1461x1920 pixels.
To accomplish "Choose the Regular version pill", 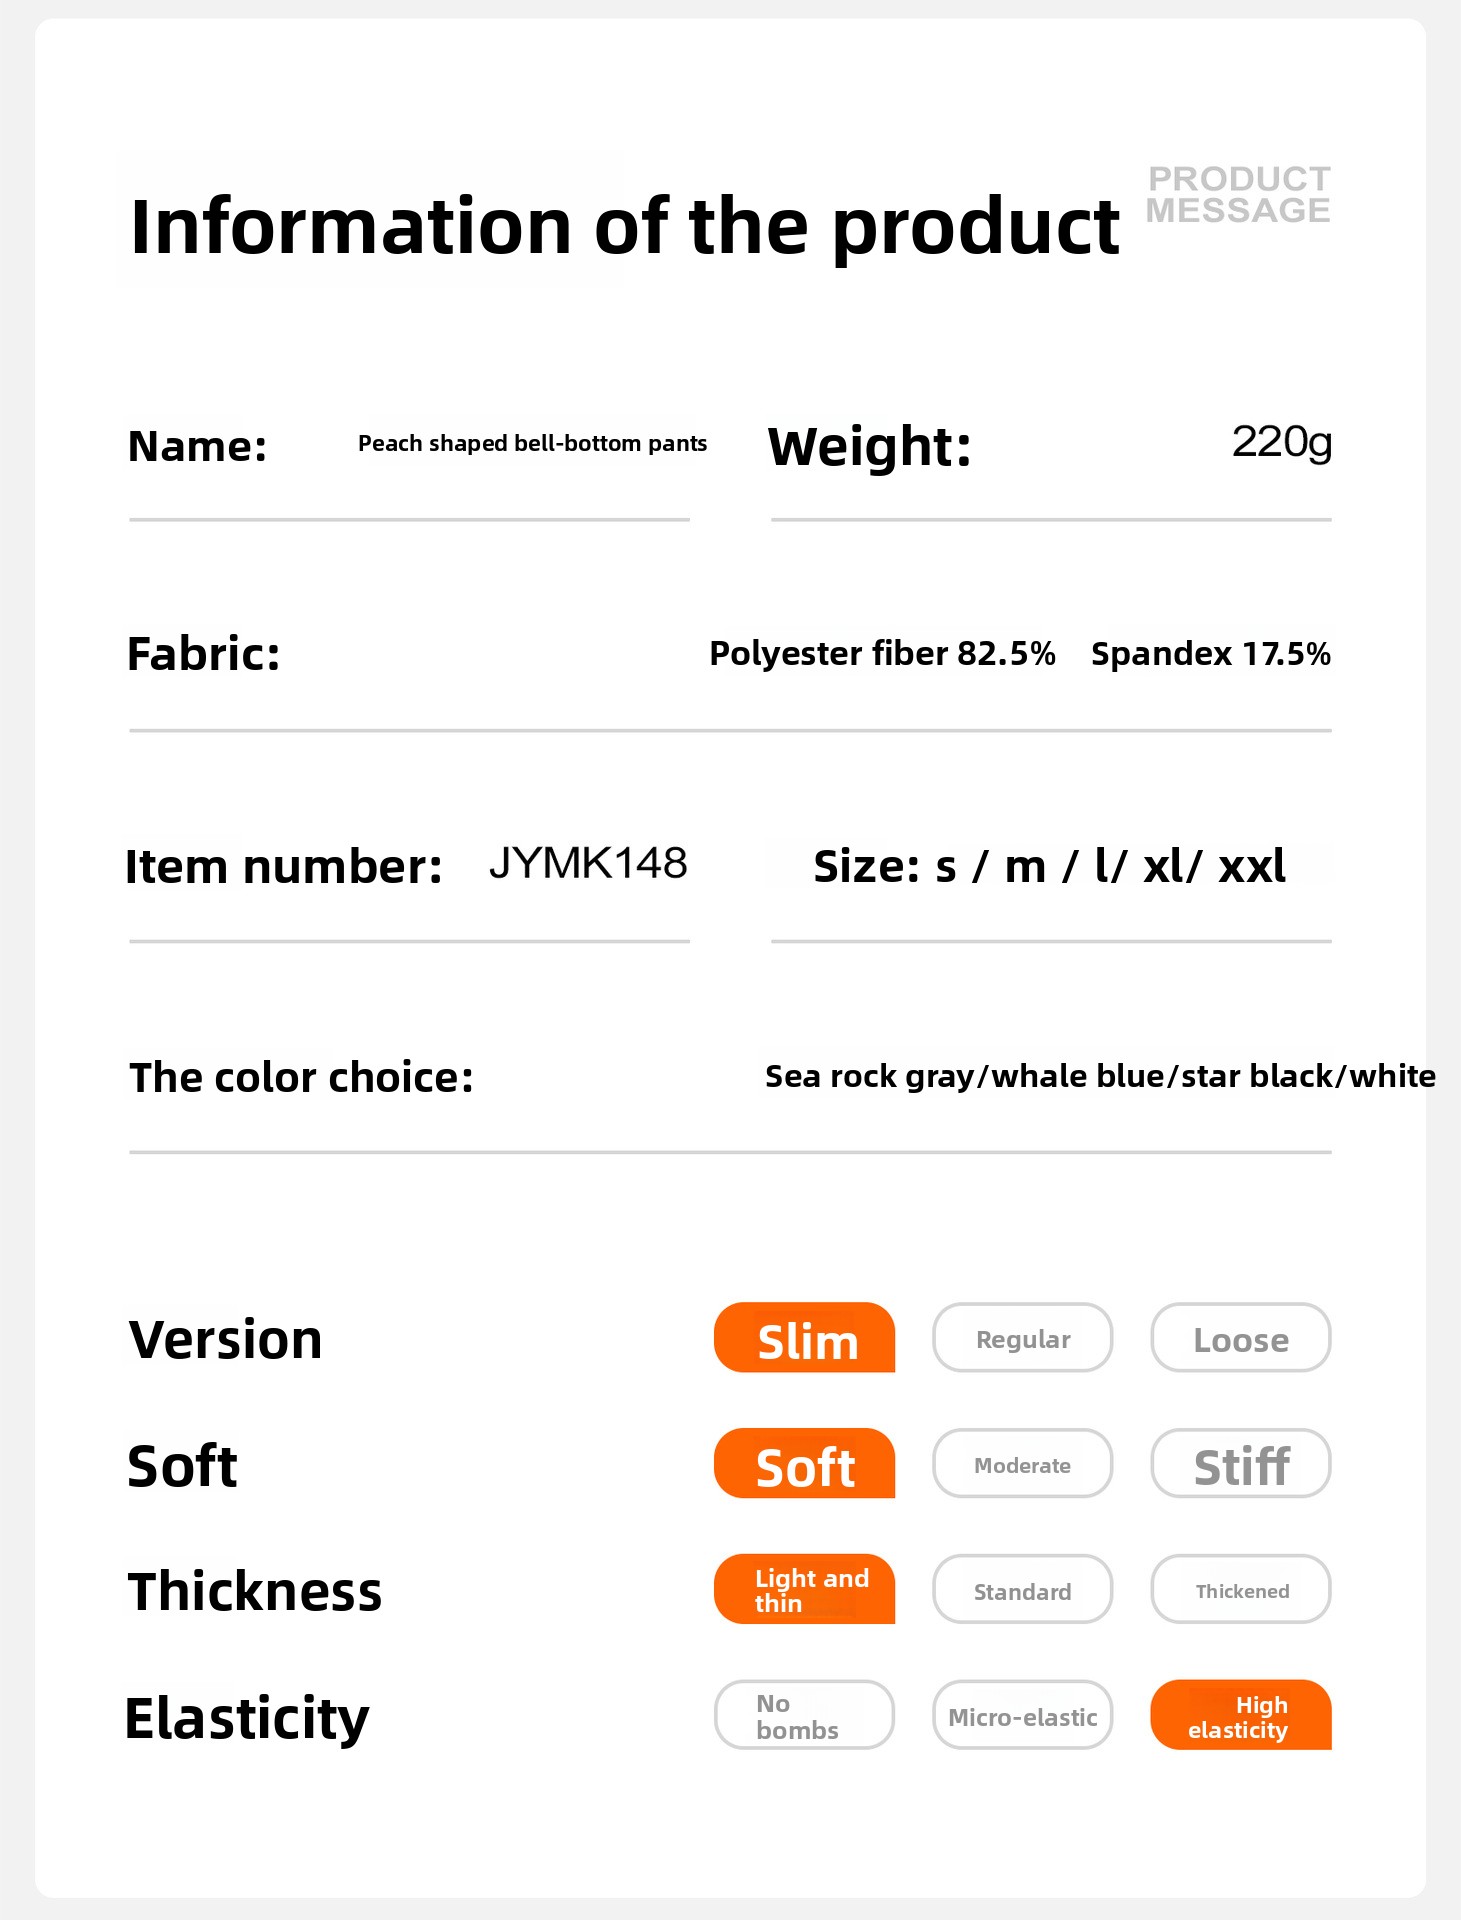I will click(x=1022, y=1338).
